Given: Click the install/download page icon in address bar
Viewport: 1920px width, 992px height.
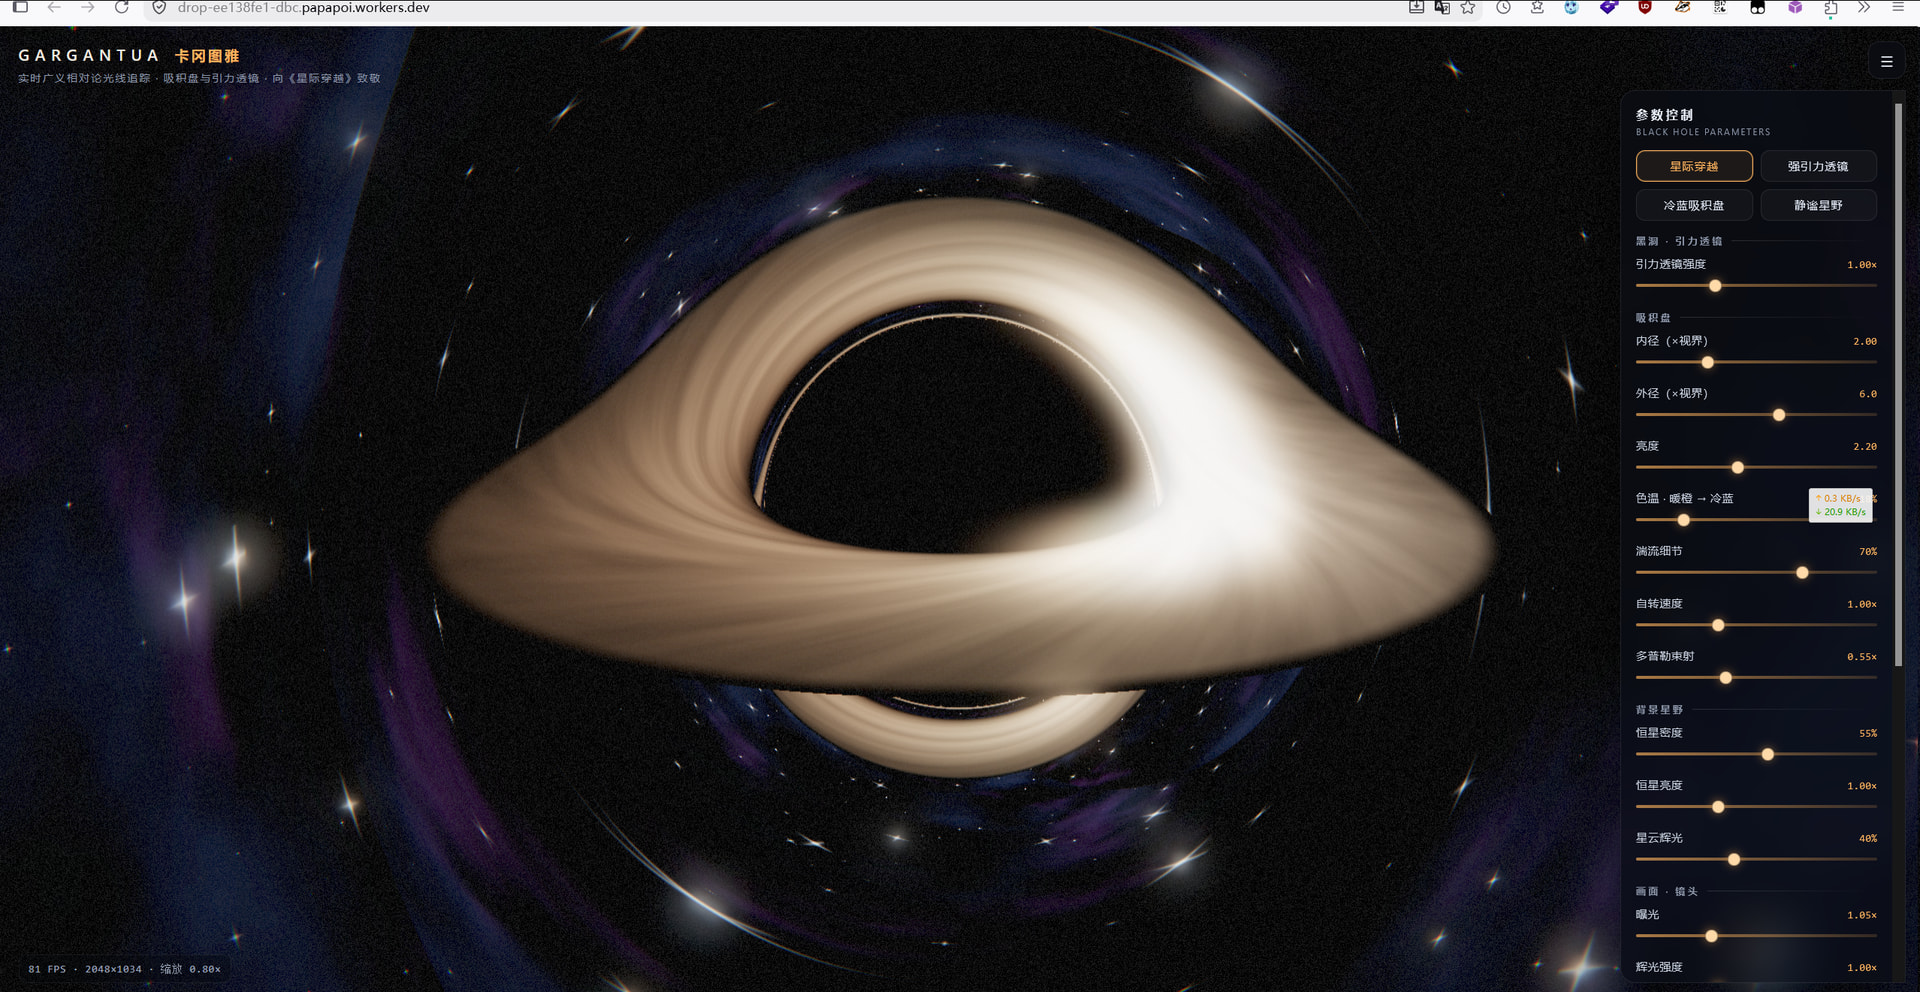Looking at the screenshot, I should (1416, 7).
